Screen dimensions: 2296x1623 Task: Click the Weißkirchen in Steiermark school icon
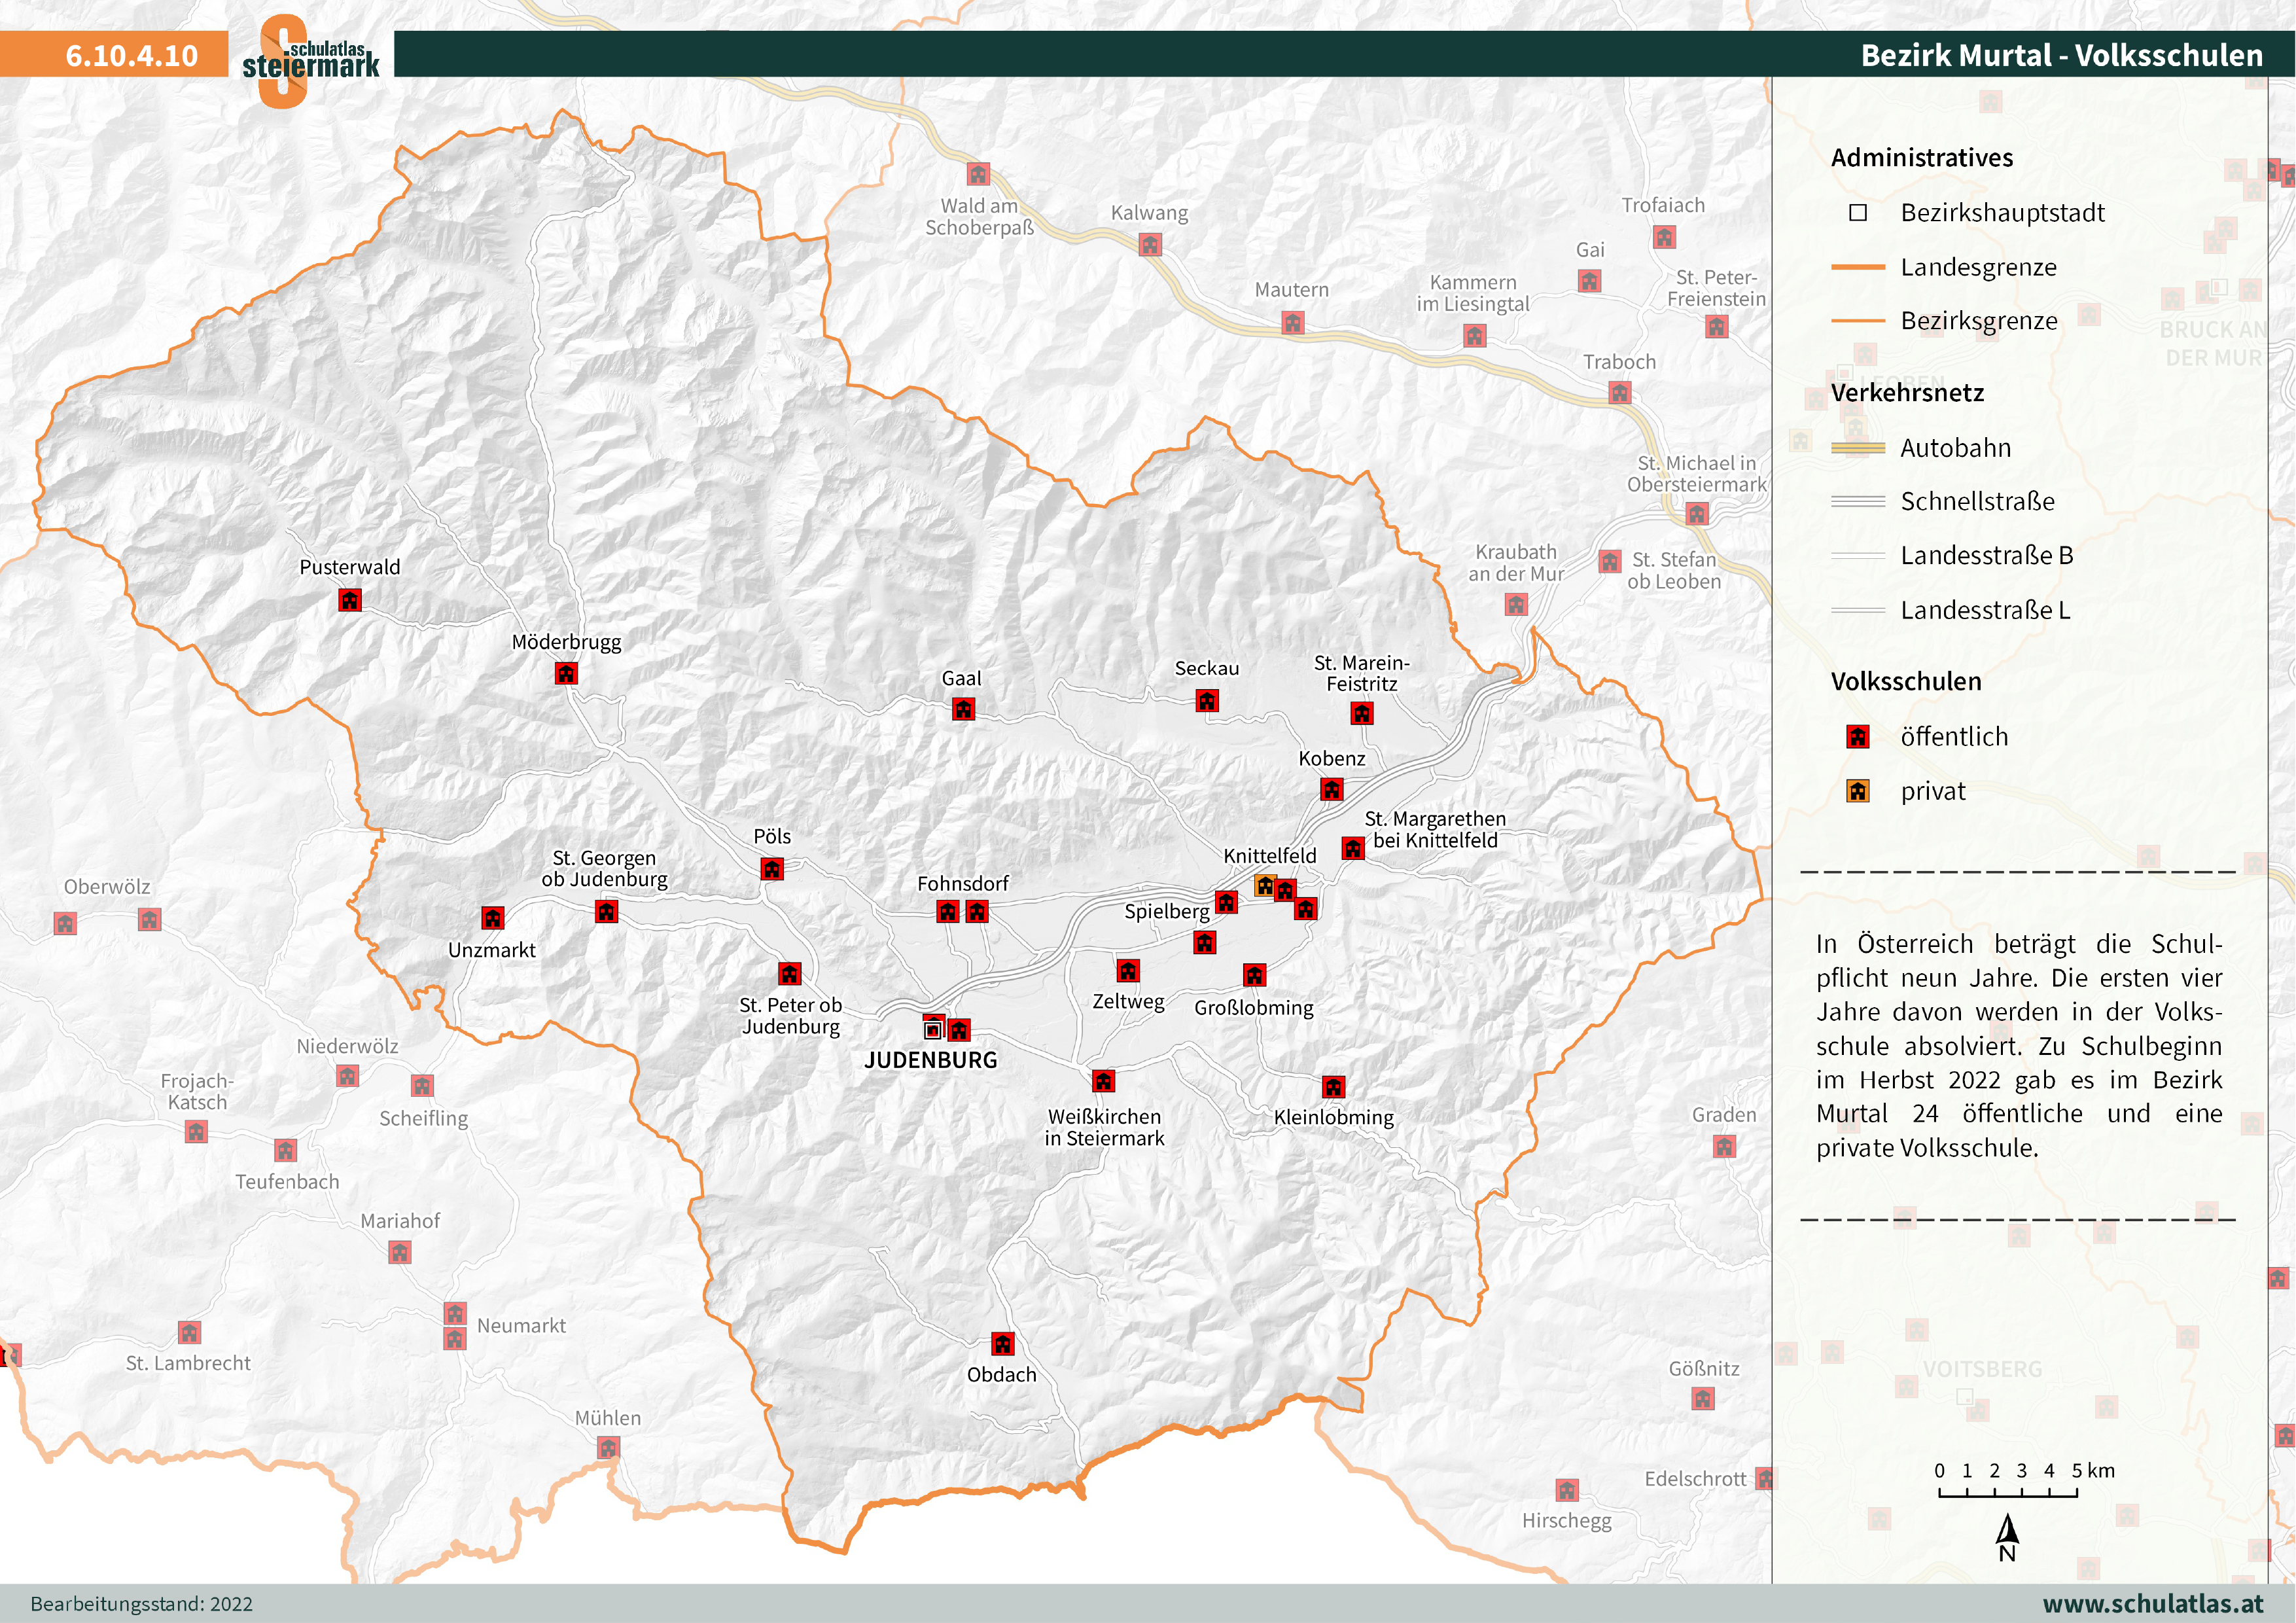coord(1103,1081)
